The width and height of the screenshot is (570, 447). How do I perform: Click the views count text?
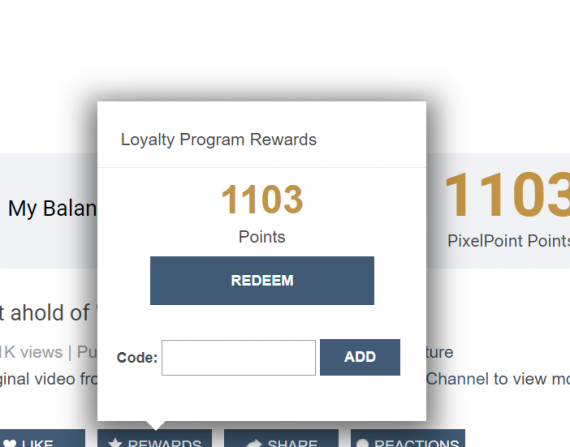(x=31, y=353)
